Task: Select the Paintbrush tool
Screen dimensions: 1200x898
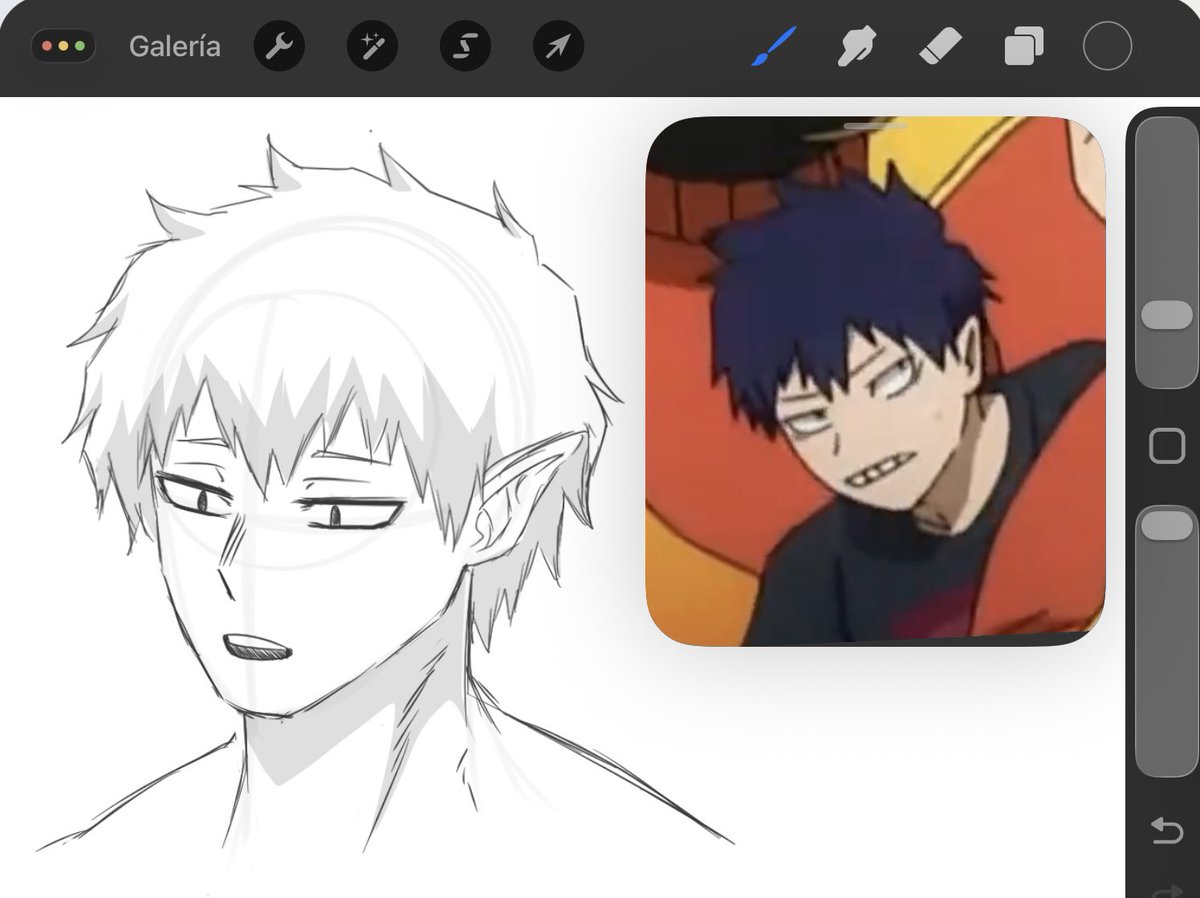Action: click(773, 46)
